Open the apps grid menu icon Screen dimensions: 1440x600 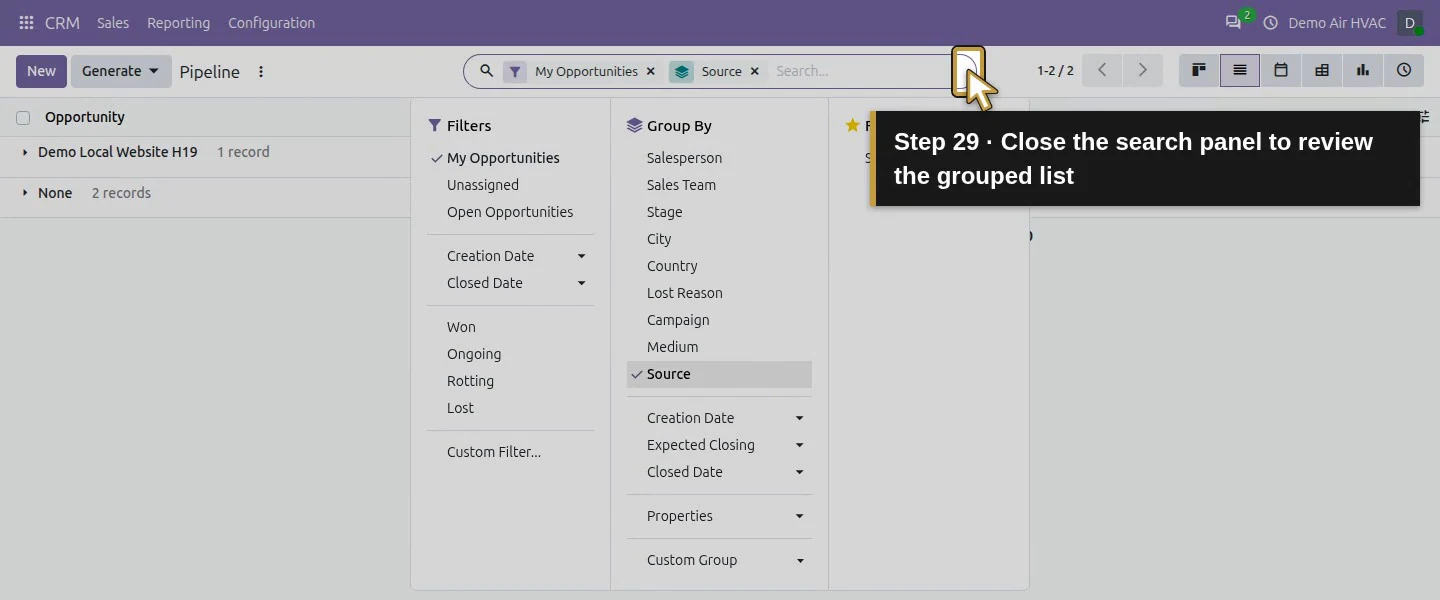[x=26, y=23]
